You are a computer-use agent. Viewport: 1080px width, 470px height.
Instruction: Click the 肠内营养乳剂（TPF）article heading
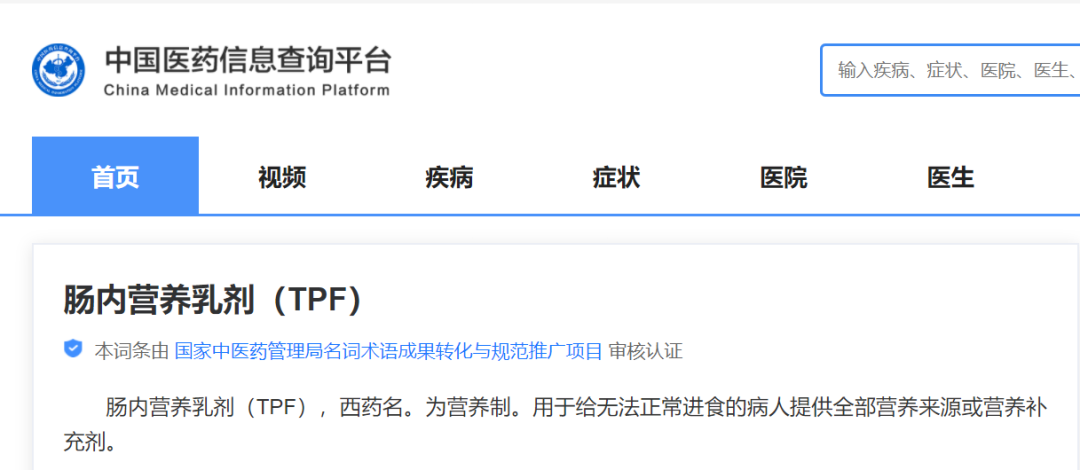[x=212, y=300]
